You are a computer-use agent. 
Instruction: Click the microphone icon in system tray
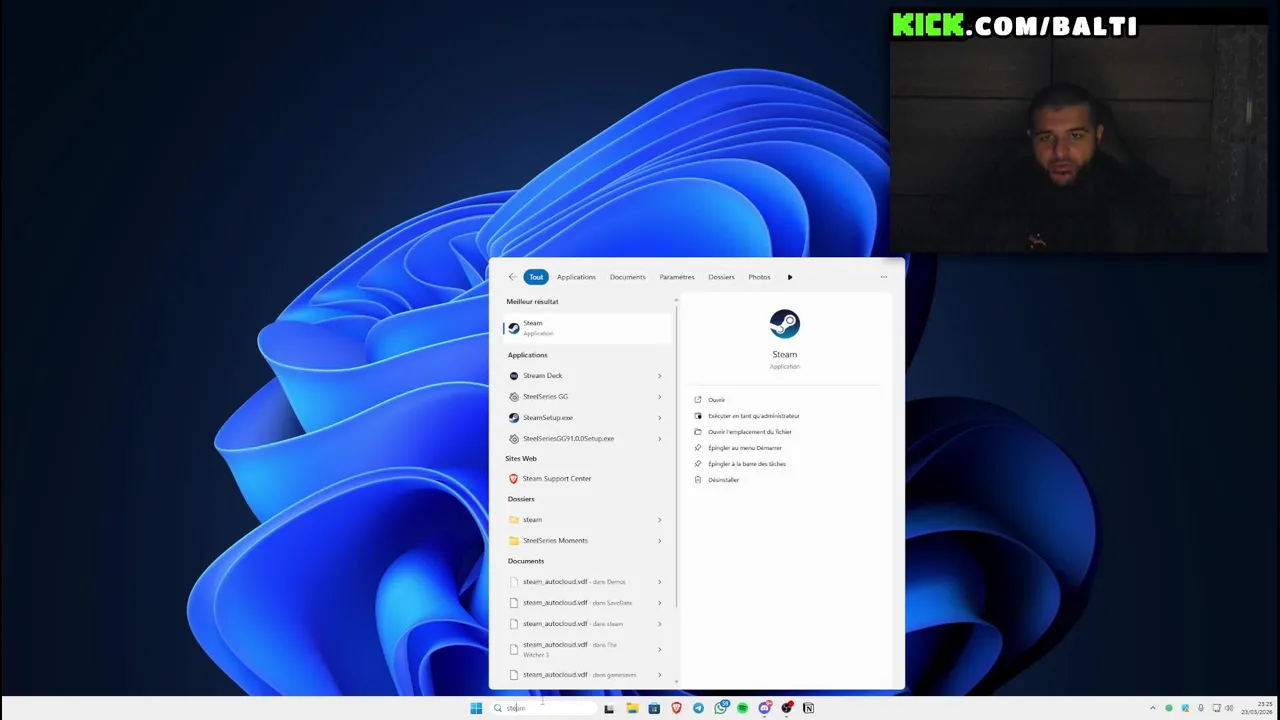[1201, 708]
